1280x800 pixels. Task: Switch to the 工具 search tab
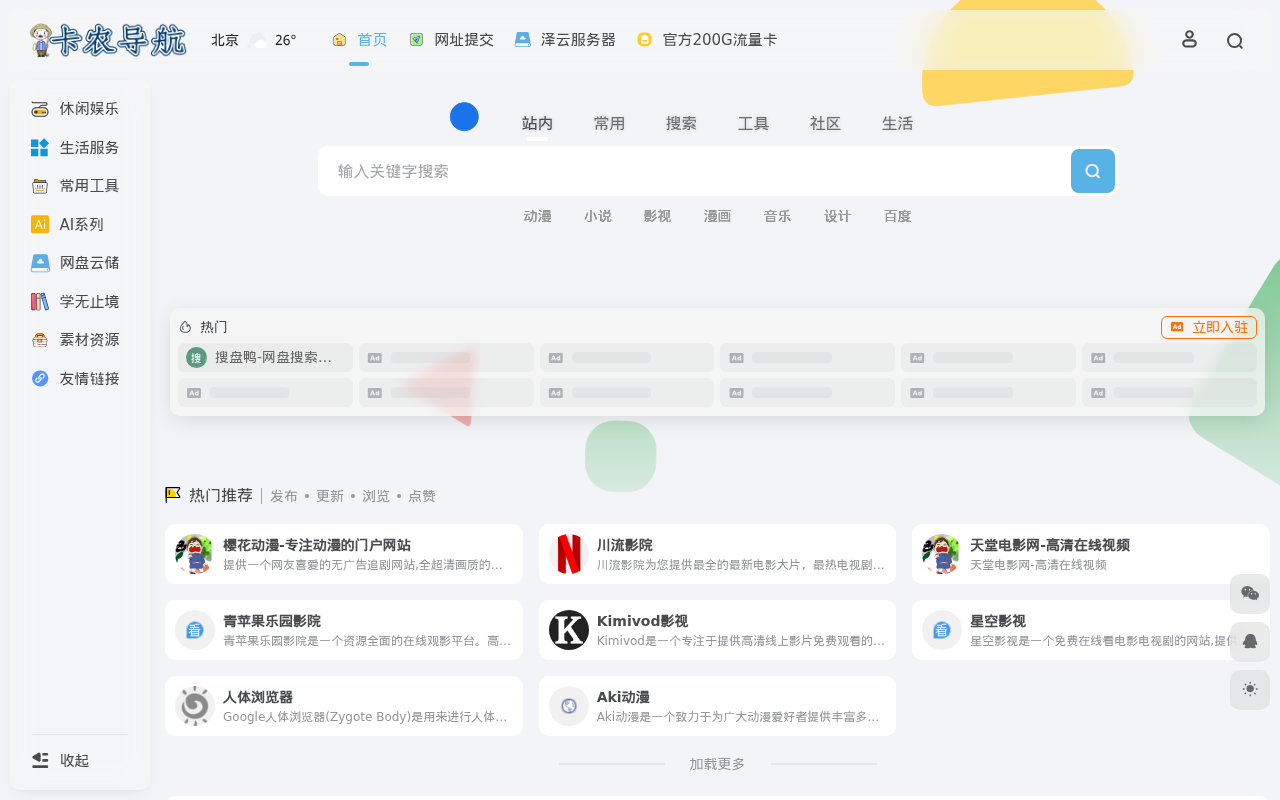[x=753, y=124]
